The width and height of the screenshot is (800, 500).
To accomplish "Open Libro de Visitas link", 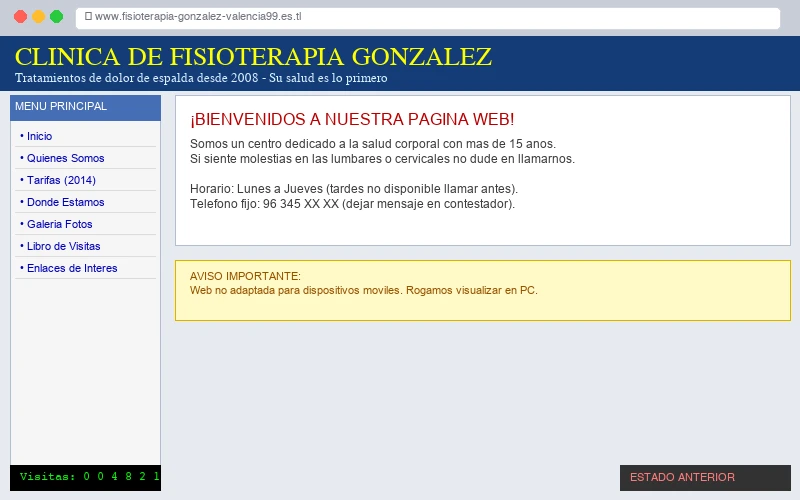I will pyautogui.click(x=63, y=246).
